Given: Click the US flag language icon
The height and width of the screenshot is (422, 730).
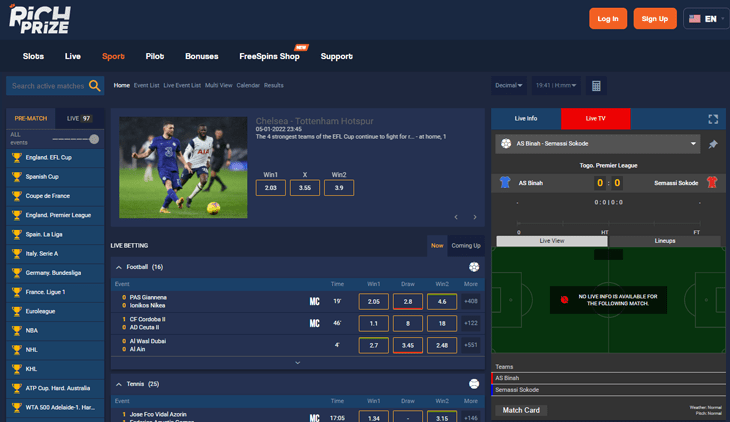Looking at the screenshot, I should (695, 19).
